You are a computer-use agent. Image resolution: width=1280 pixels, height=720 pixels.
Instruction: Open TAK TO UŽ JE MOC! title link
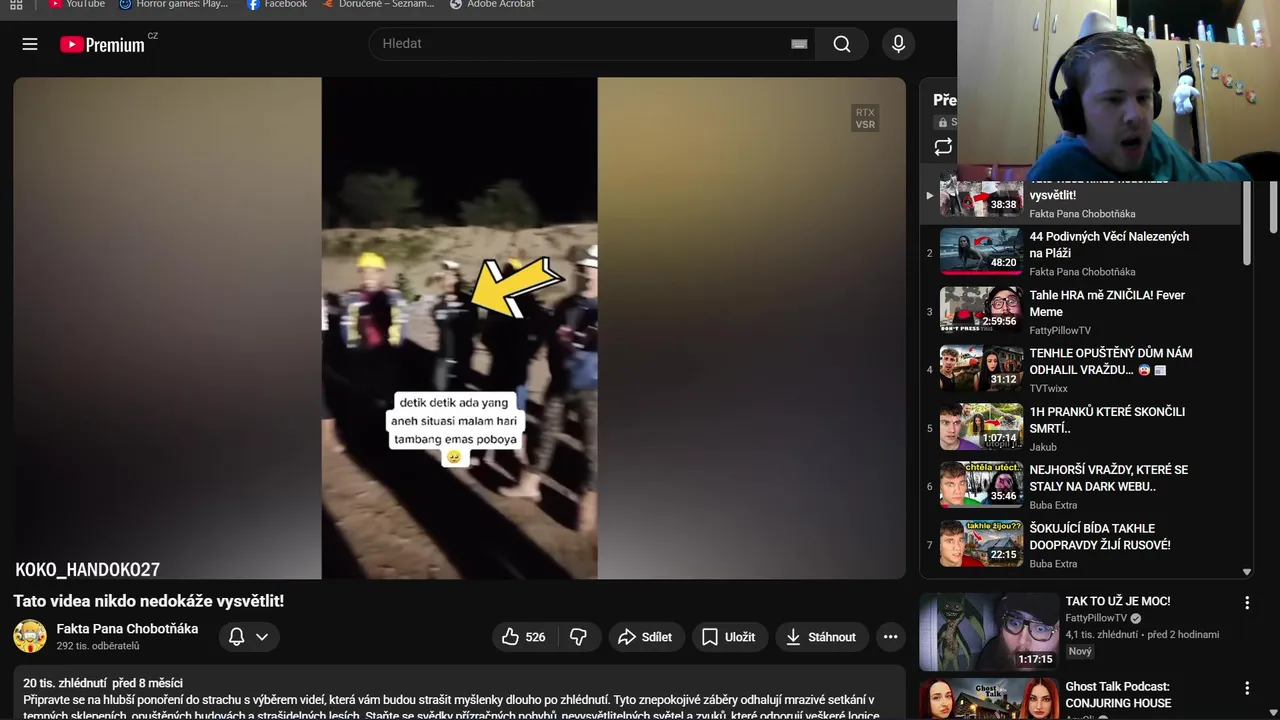1118,601
